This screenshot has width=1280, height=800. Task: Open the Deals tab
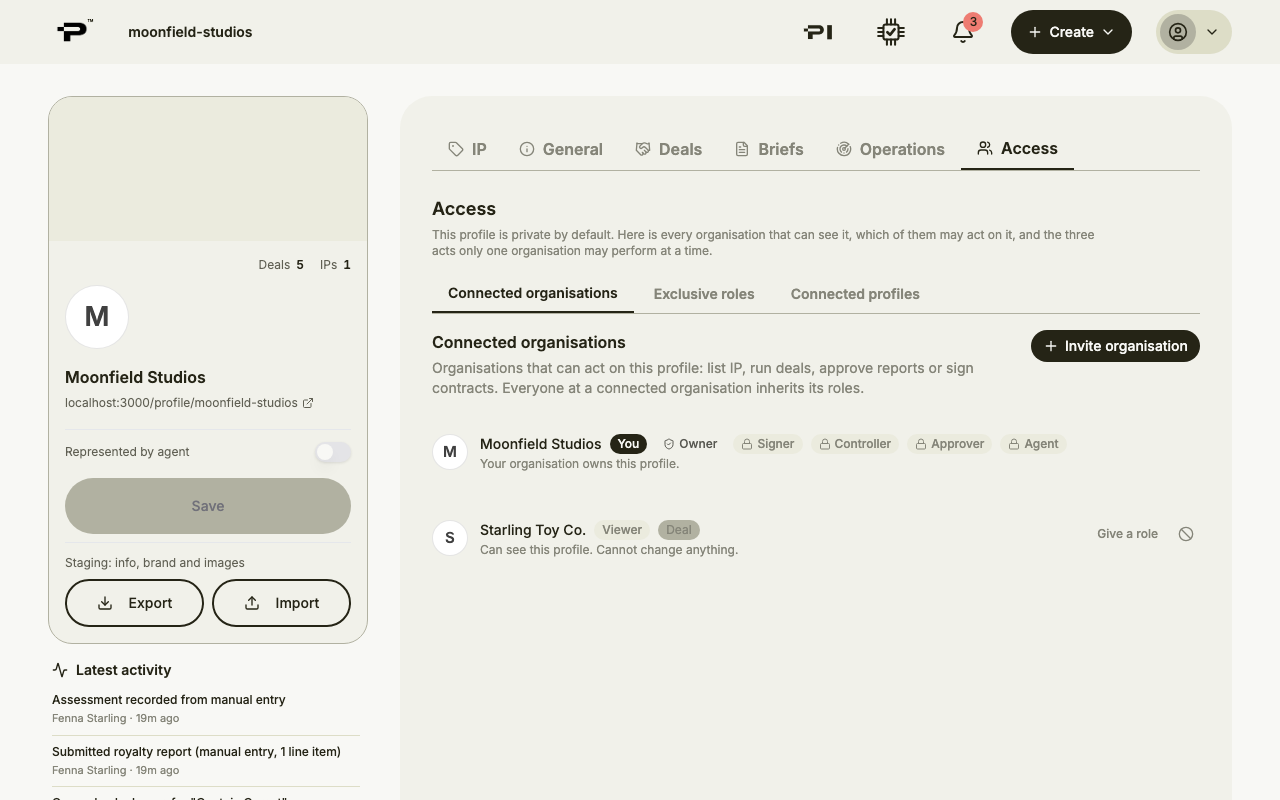click(669, 149)
